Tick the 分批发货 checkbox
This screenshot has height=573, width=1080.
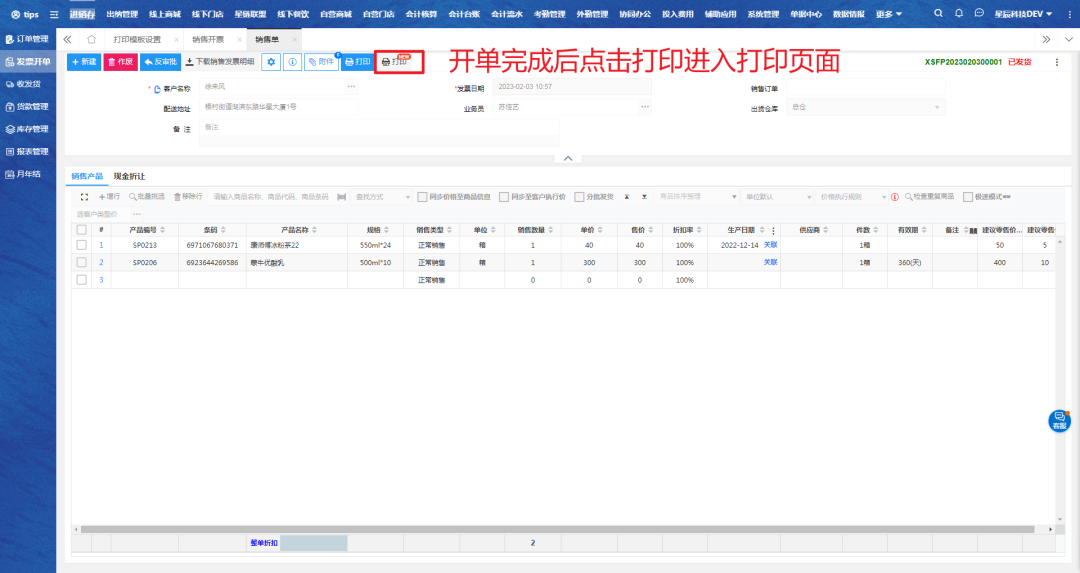(579, 197)
